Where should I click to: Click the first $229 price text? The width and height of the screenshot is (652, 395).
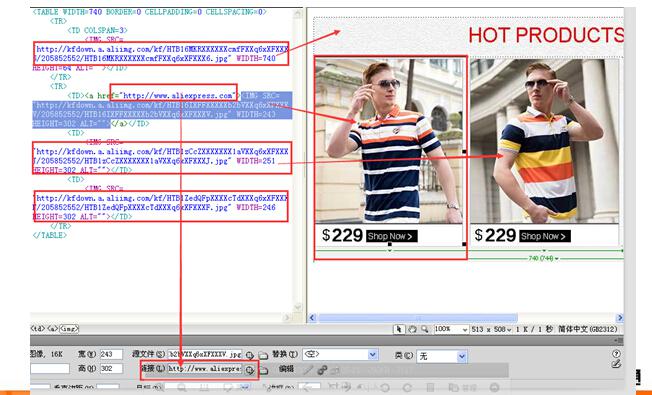click(x=342, y=235)
